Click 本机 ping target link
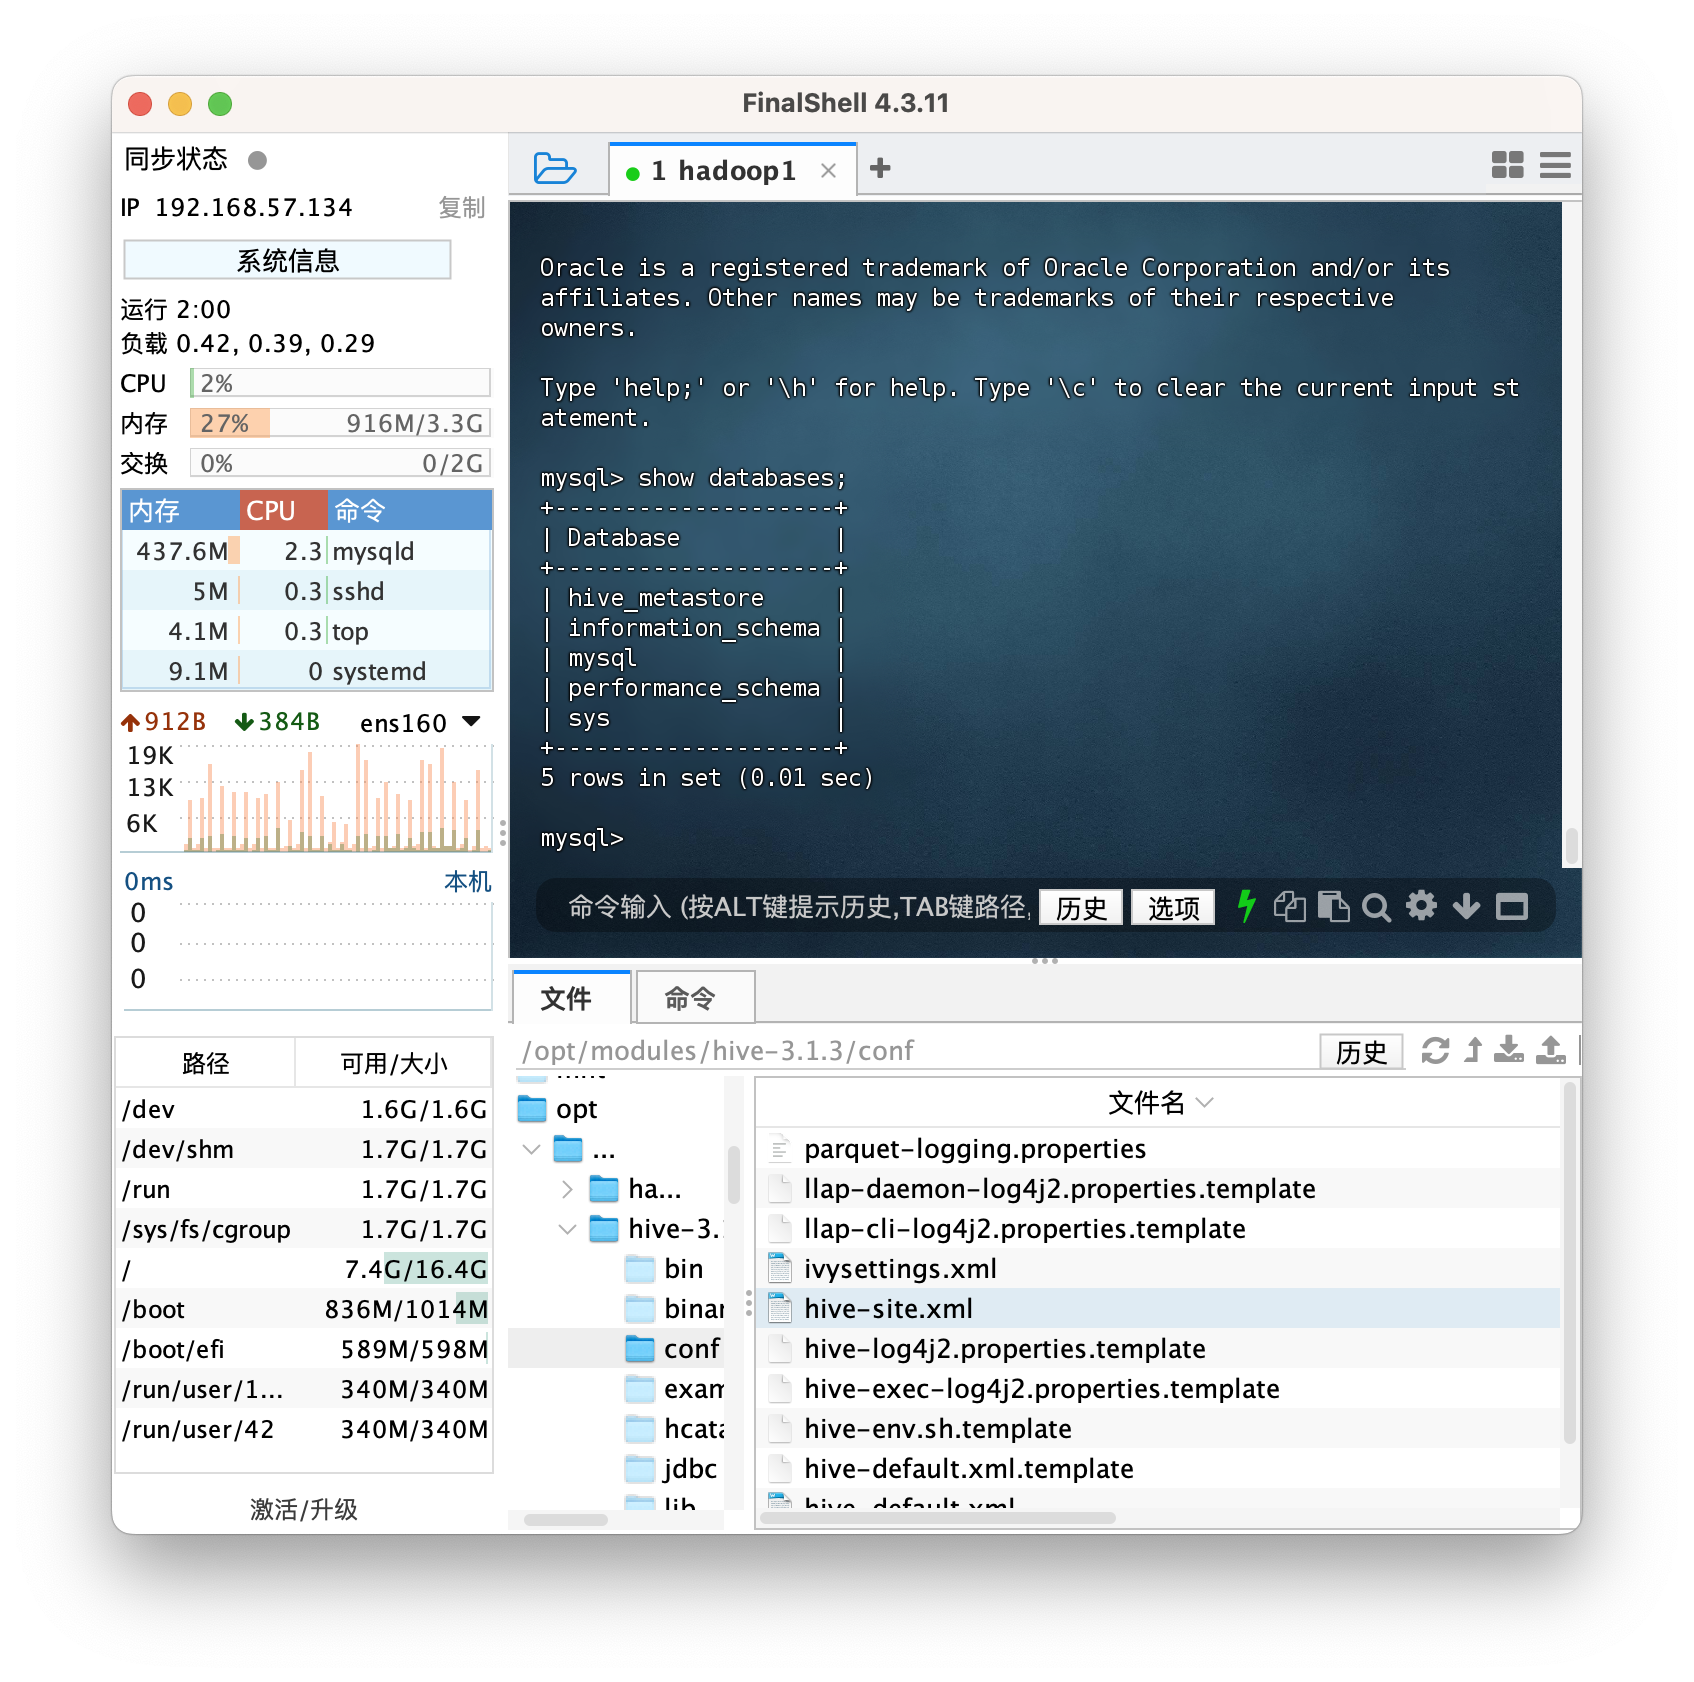The width and height of the screenshot is (1694, 1682). tap(468, 881)
